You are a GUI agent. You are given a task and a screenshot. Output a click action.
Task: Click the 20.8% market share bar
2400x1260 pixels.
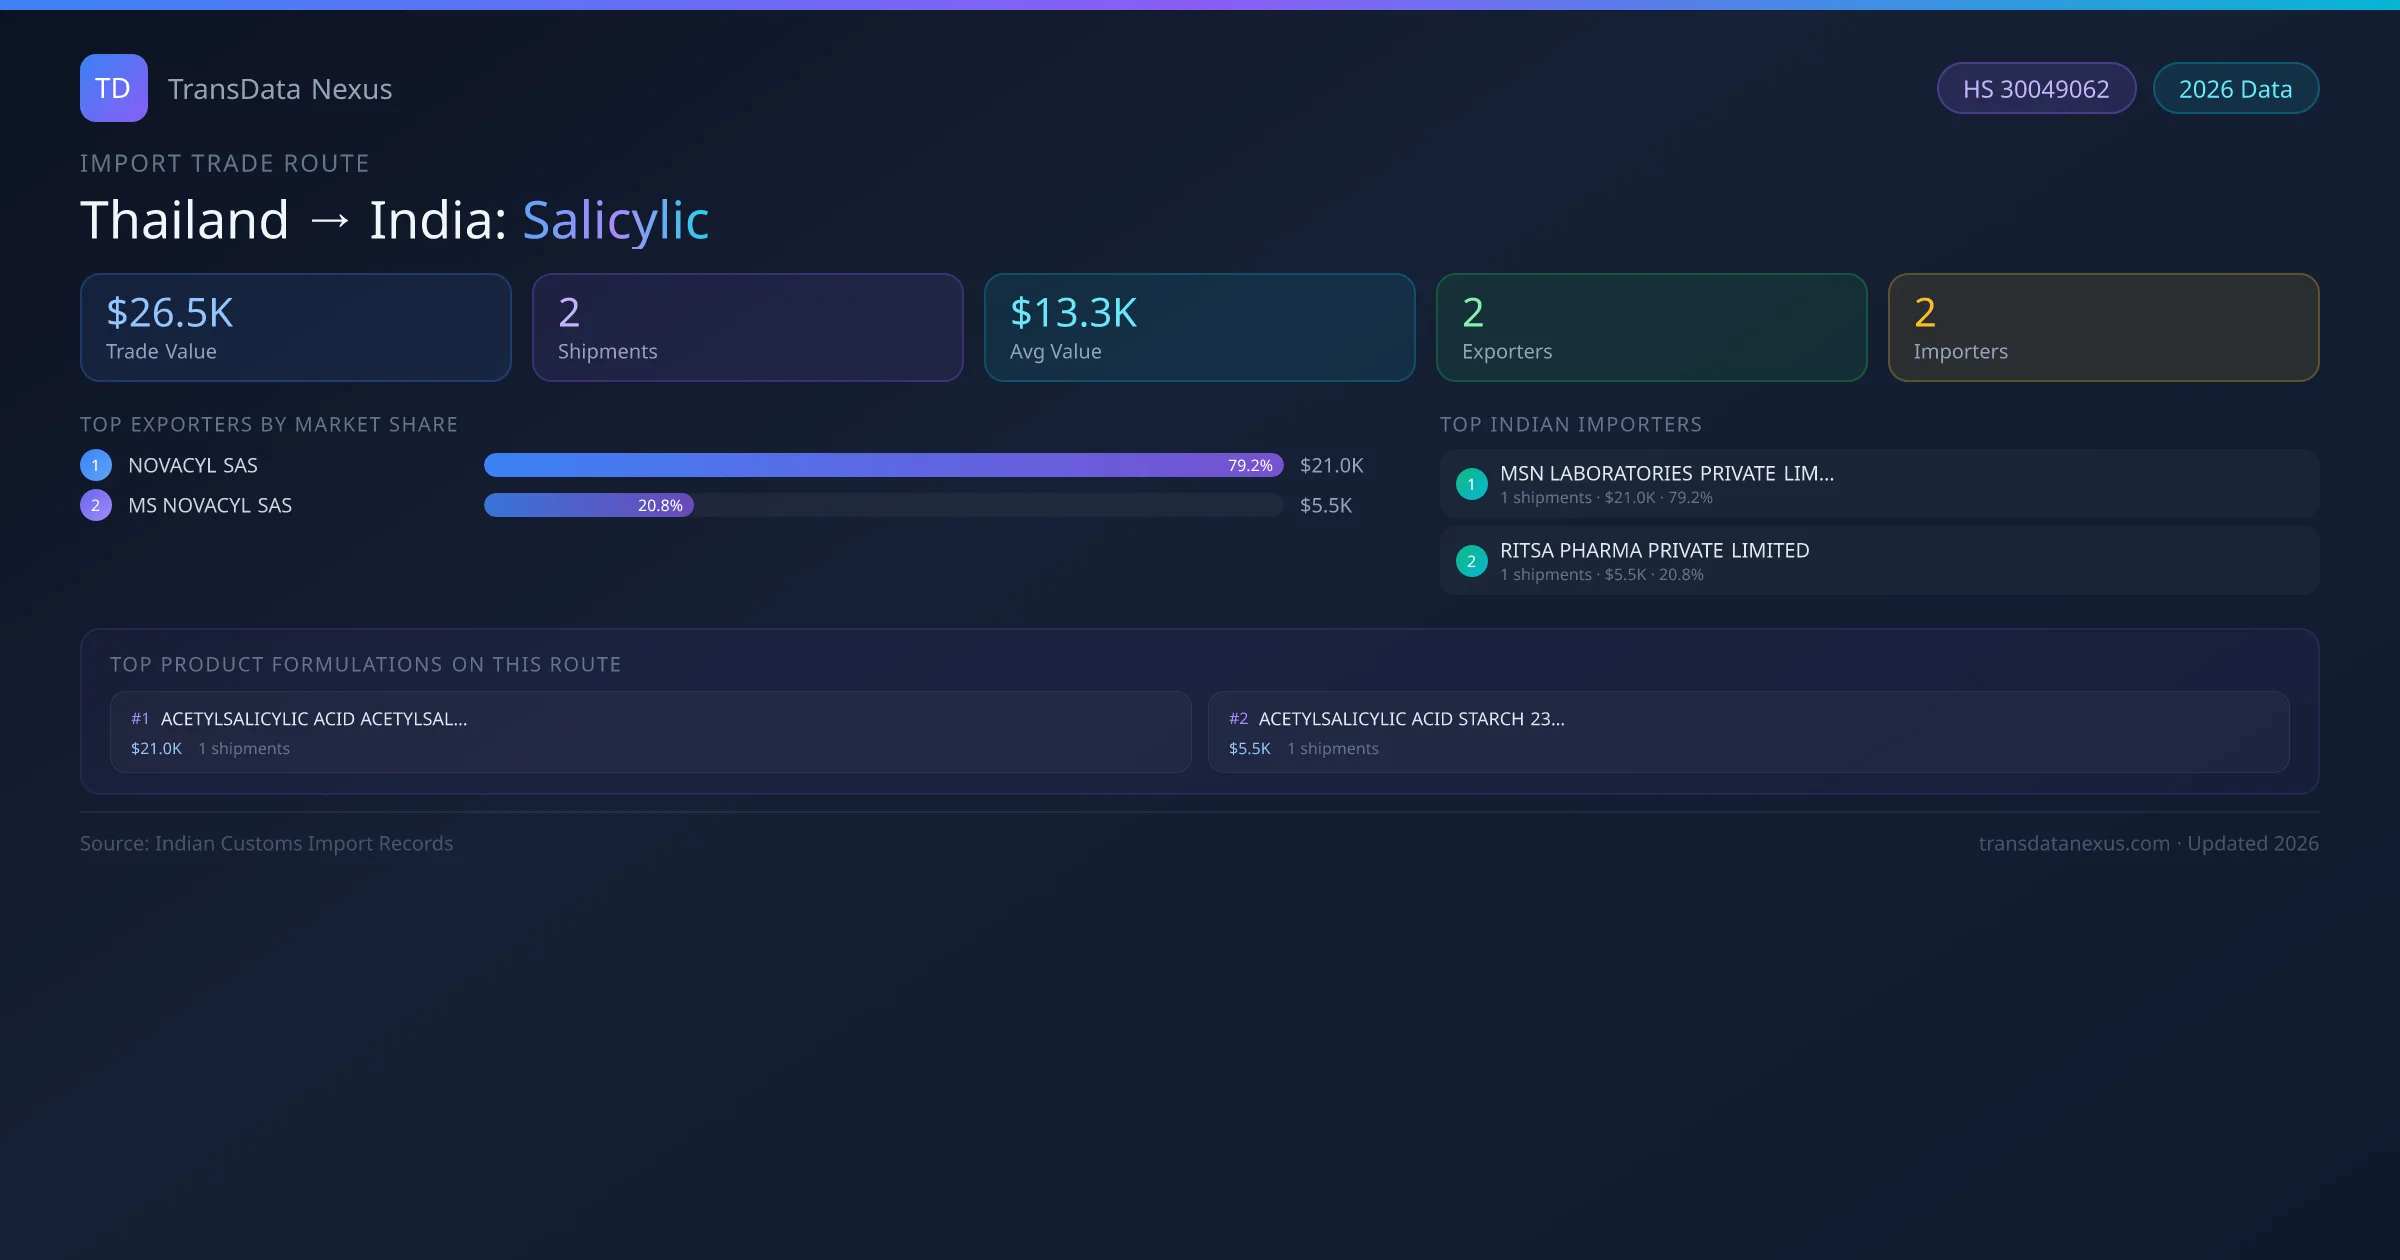(x=589, y=505)
